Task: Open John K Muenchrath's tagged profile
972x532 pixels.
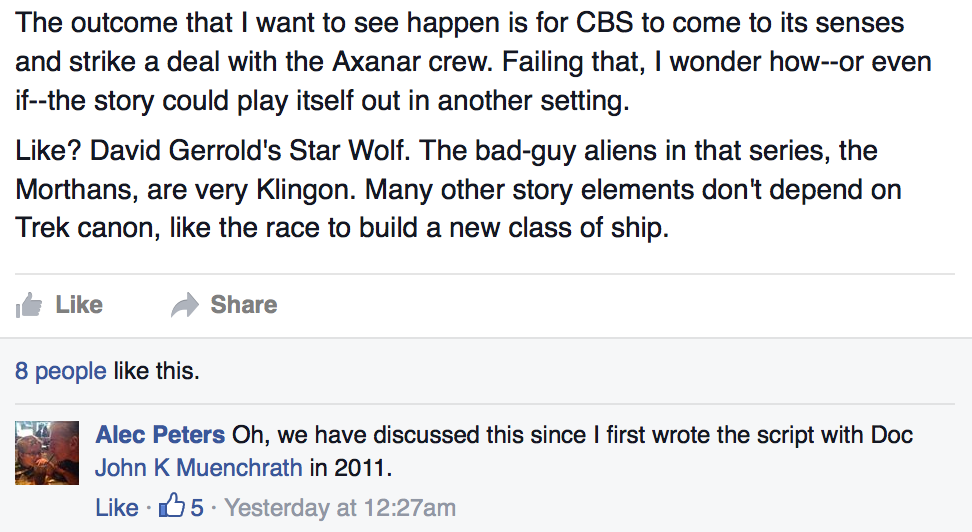Action: pos(198,468)
